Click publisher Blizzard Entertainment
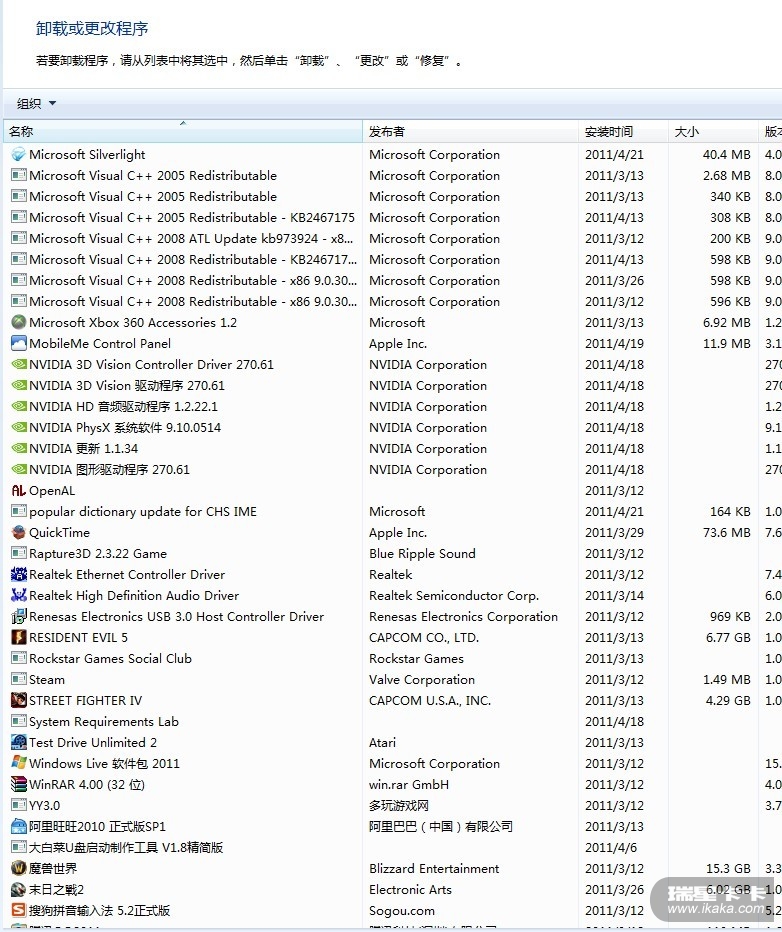The image size is (782, 932). [434, 868]
